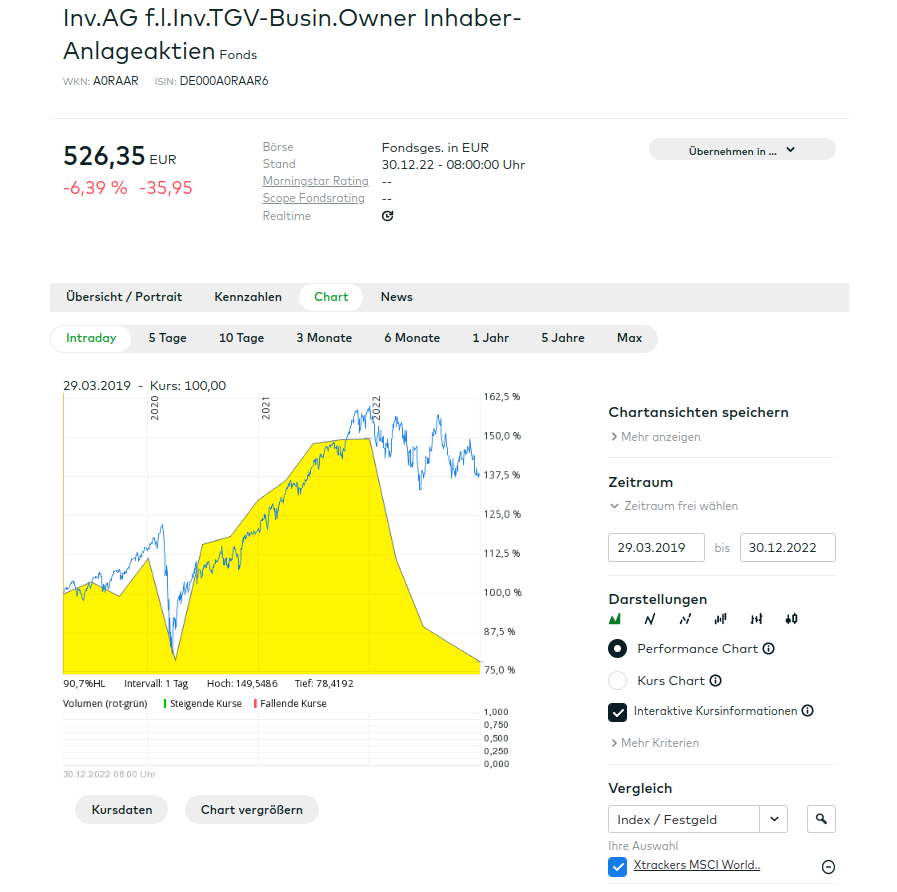Switch to the Kennzahlen tab
The width and height of the screenshot is (897, 892).
[x=248, y=297]
